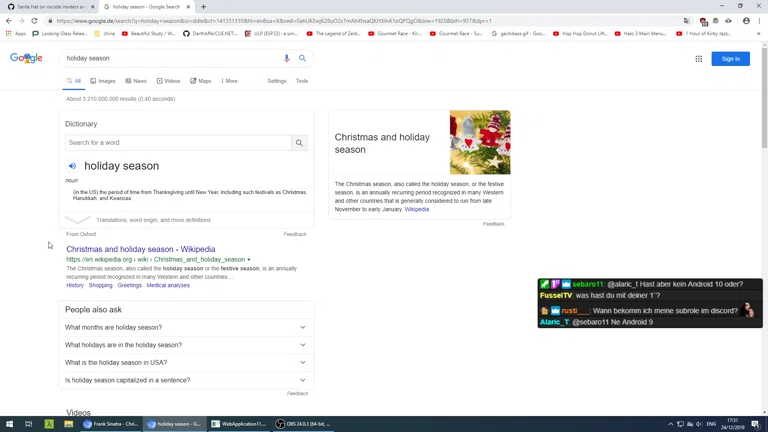This screenshot has width=768, height=432.
Task: Switch to the Images search tab
Action: tap(103, 81)
